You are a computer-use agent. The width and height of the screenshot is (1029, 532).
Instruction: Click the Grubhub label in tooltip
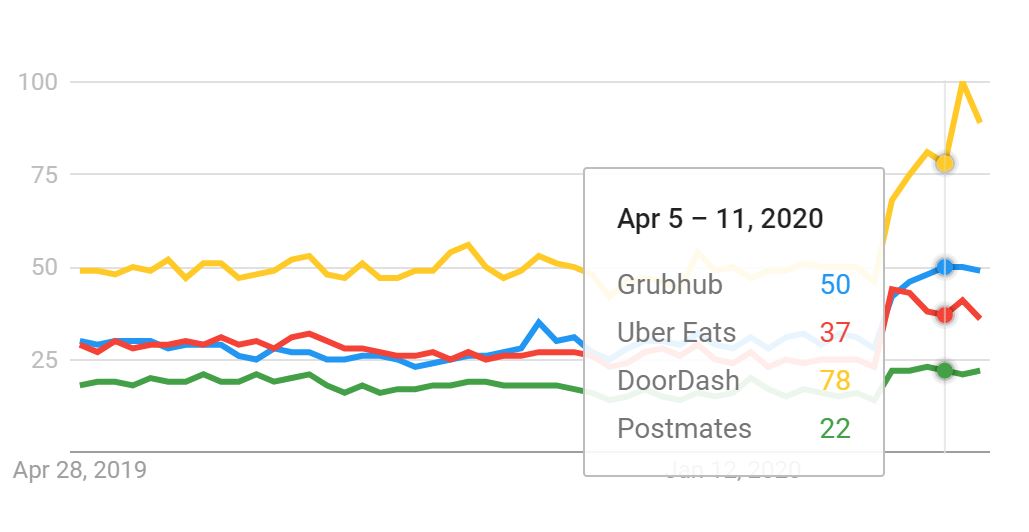pos(670,284)
